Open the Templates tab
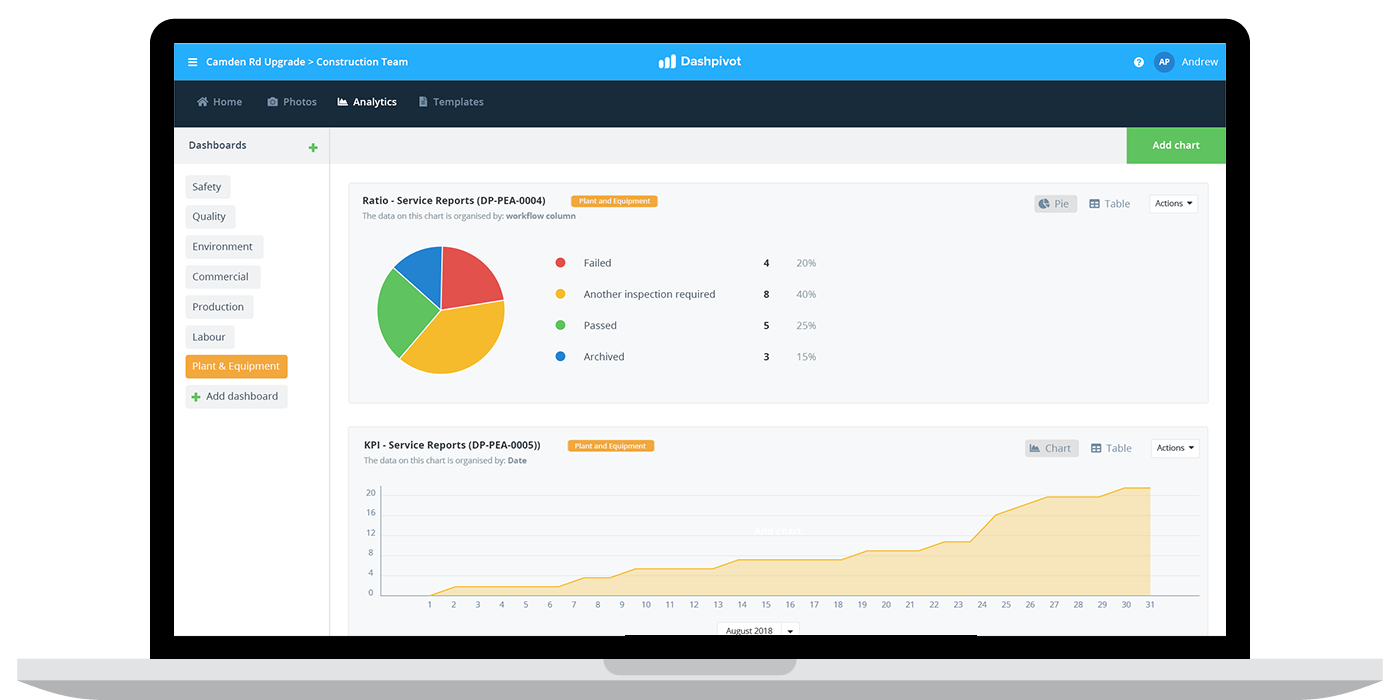Screen dimensions: 1400x700 pos(451,102)
